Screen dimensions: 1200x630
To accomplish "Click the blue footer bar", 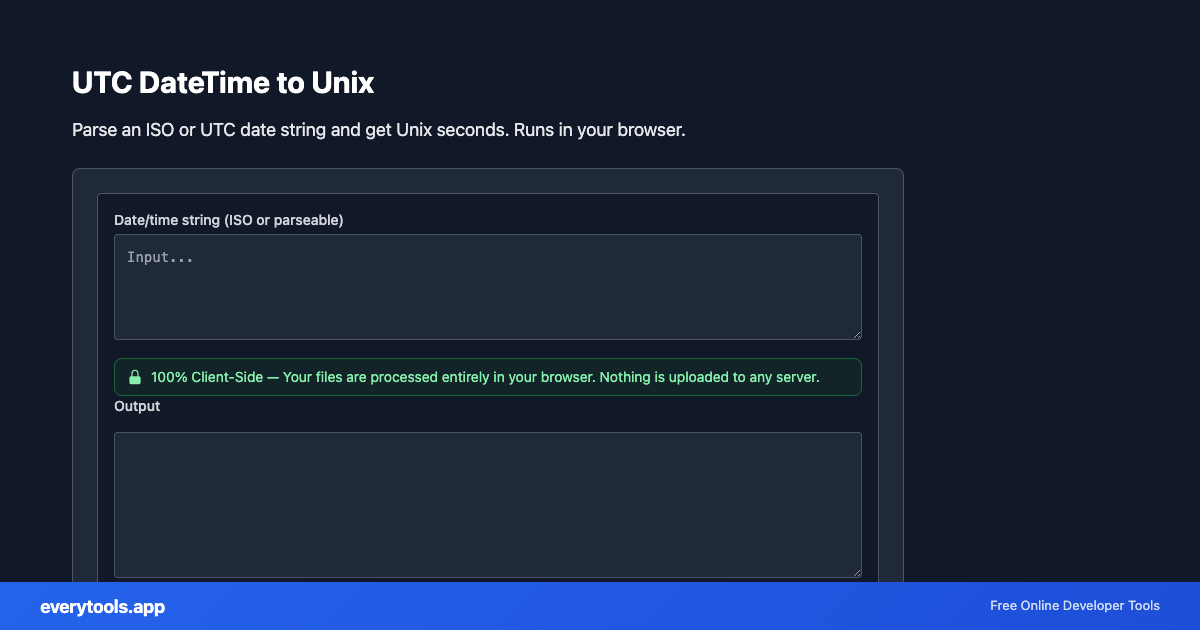I will pyautogui.click(x=600, y=607).
